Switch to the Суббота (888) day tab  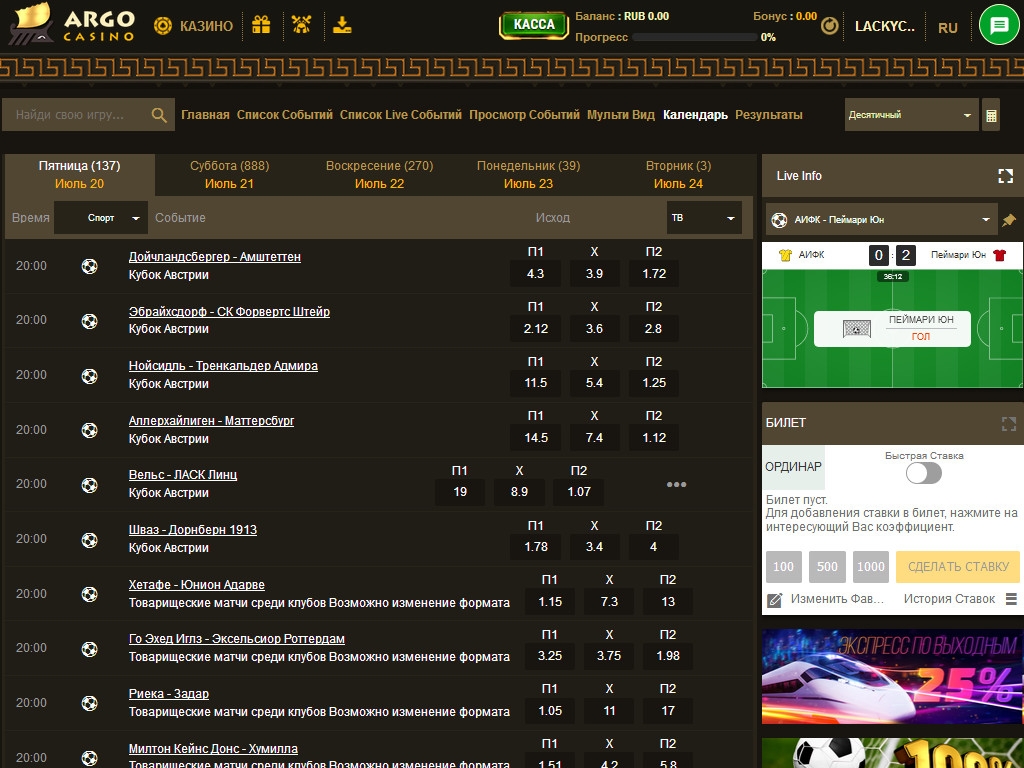(x=229, y=174)
